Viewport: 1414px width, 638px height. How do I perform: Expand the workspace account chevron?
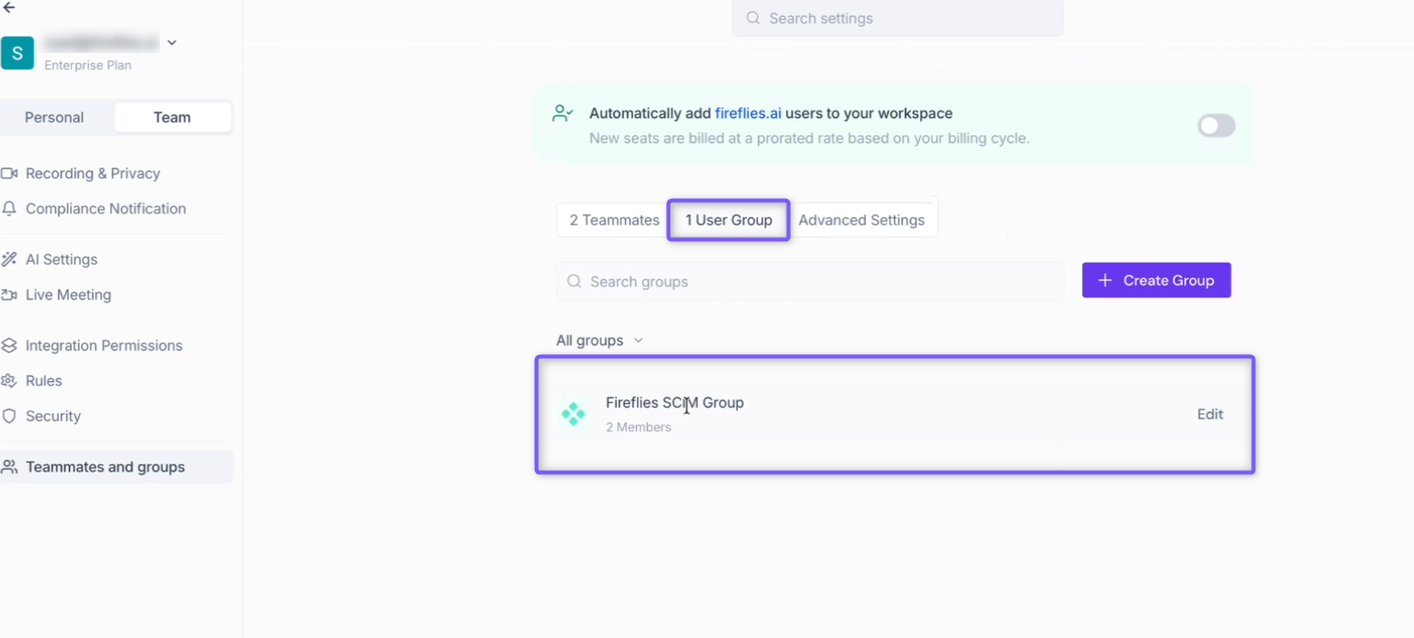(172, 43)
